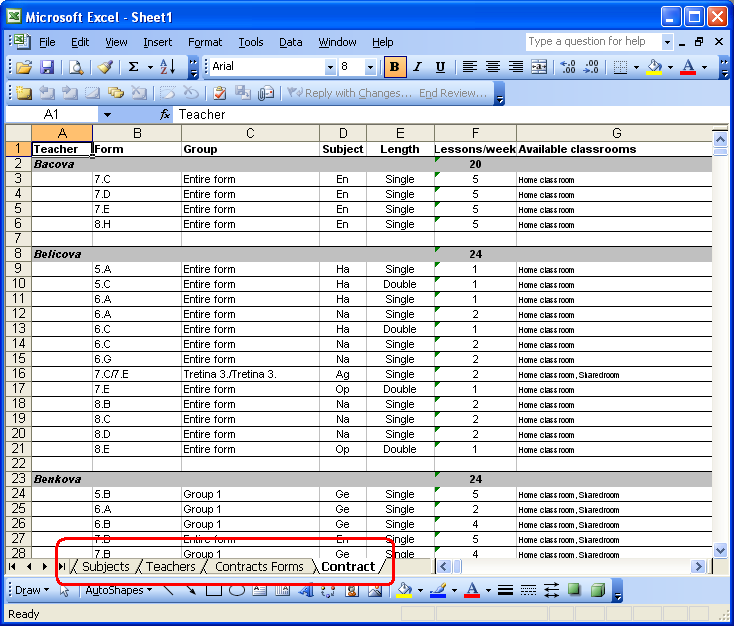Click the 'Type a question for help' box
734x626 pixels.
point(592,42)
